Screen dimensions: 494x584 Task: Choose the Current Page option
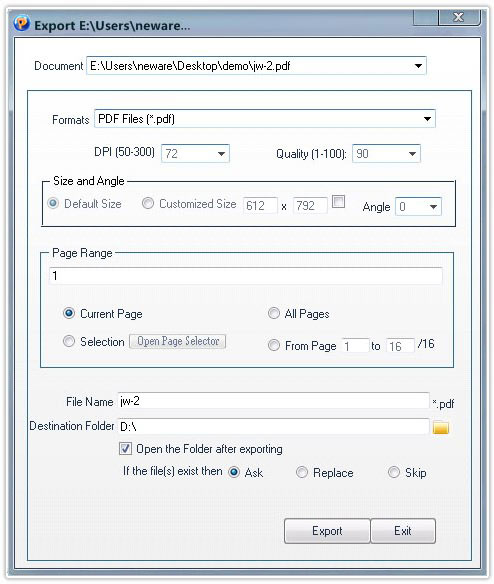[69, 313]
